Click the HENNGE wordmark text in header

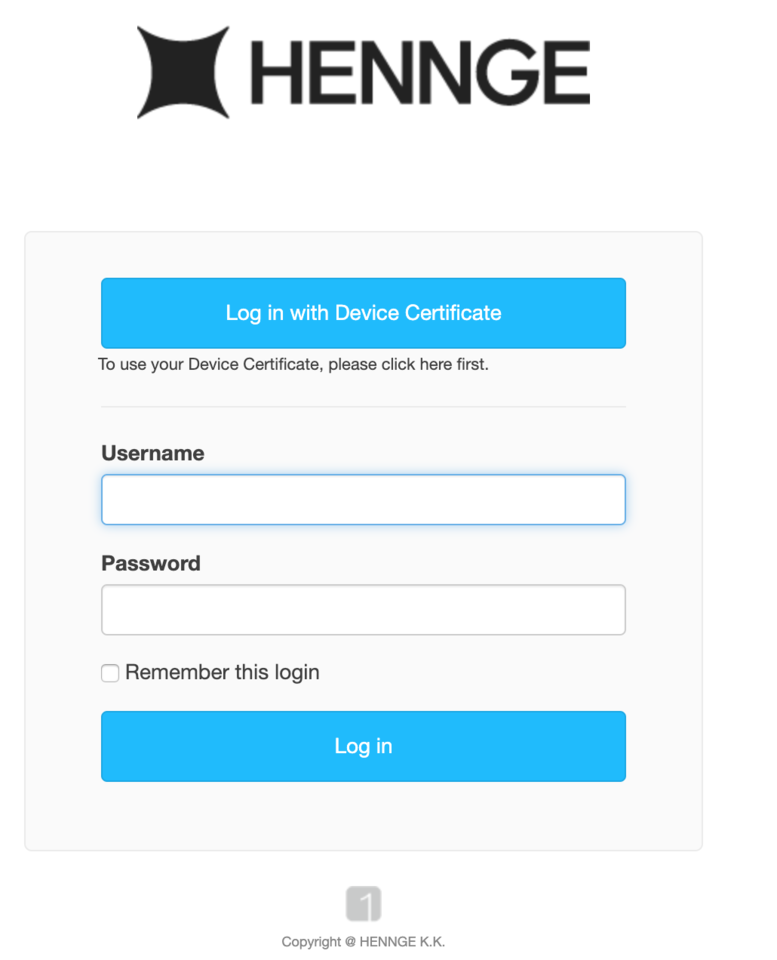419,72
